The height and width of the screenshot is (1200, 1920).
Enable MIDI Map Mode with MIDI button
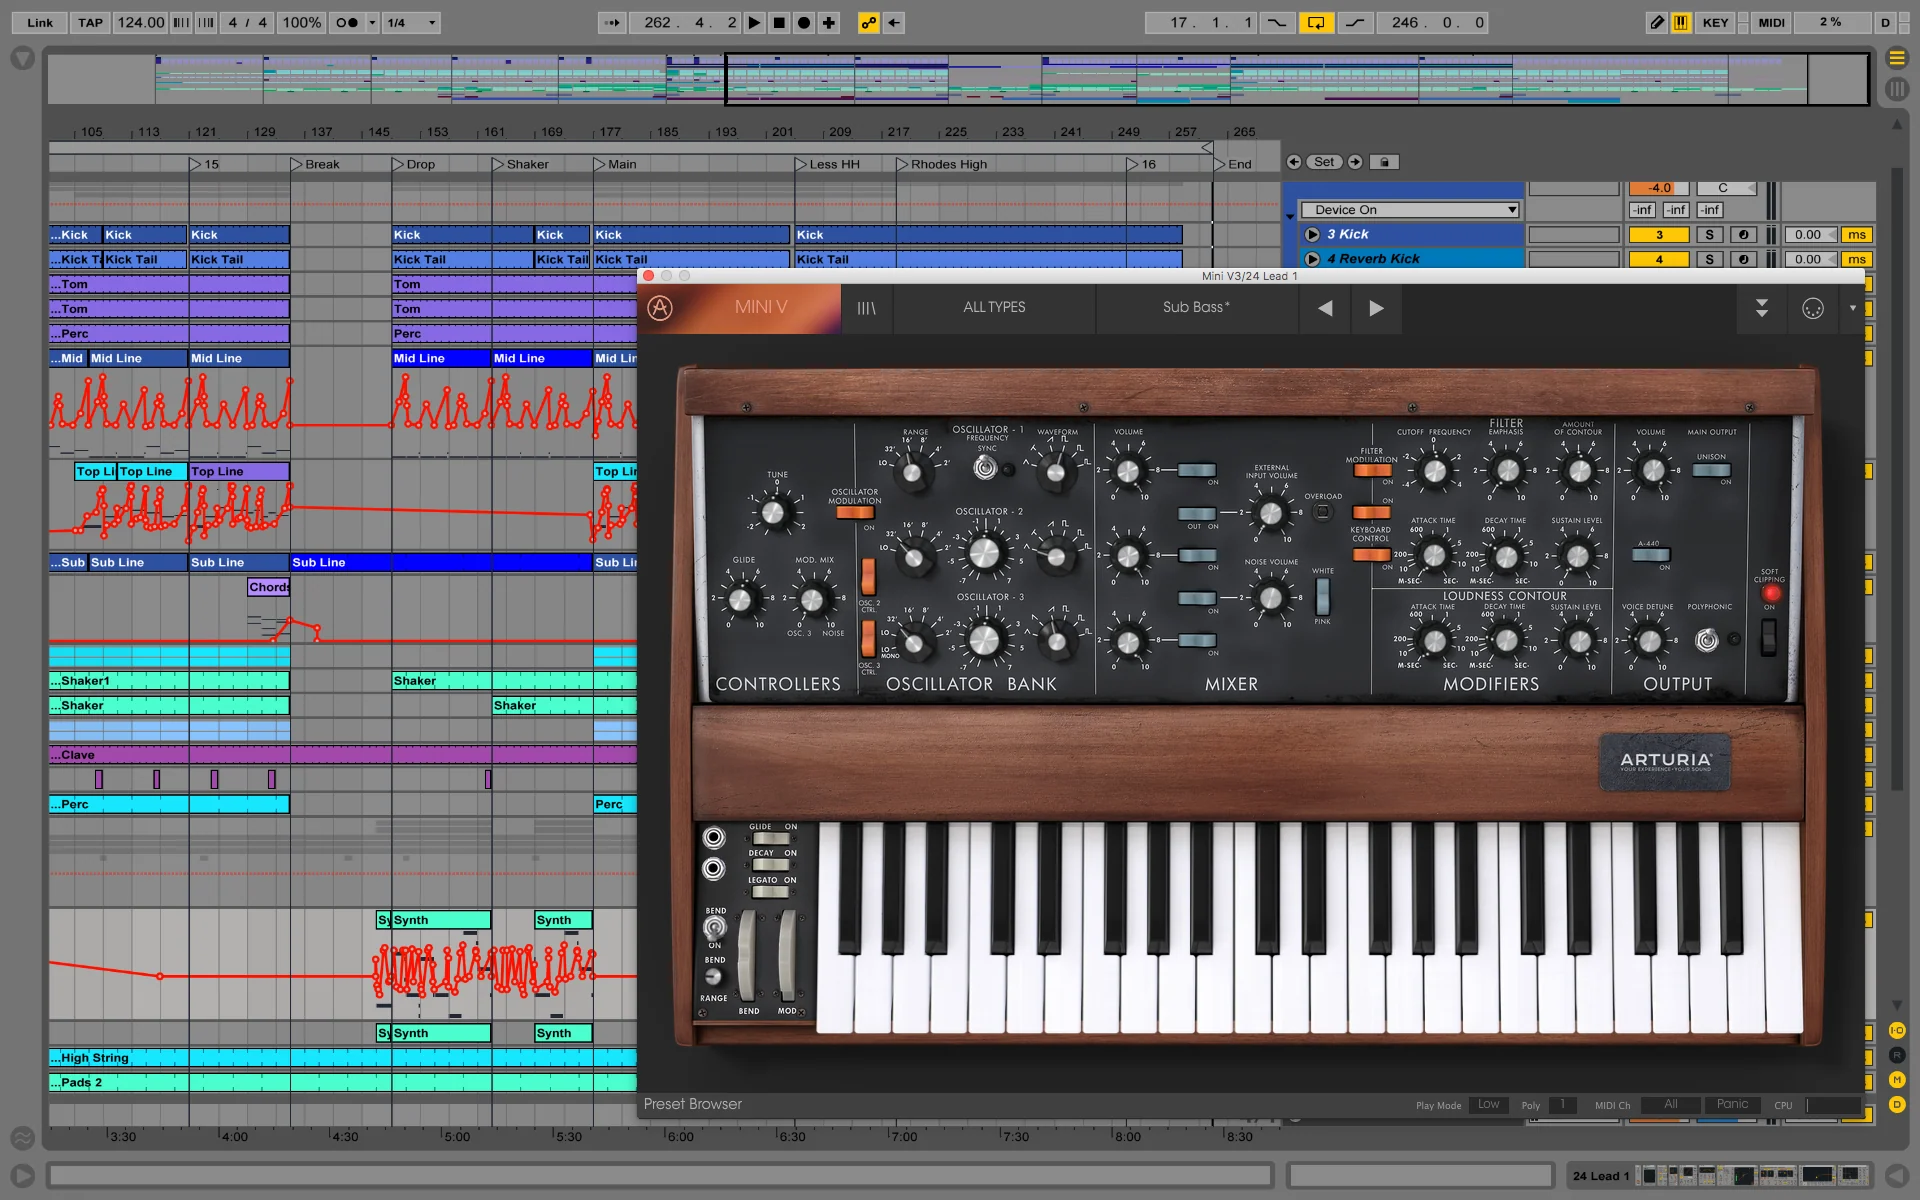(x=1771, y=22)
